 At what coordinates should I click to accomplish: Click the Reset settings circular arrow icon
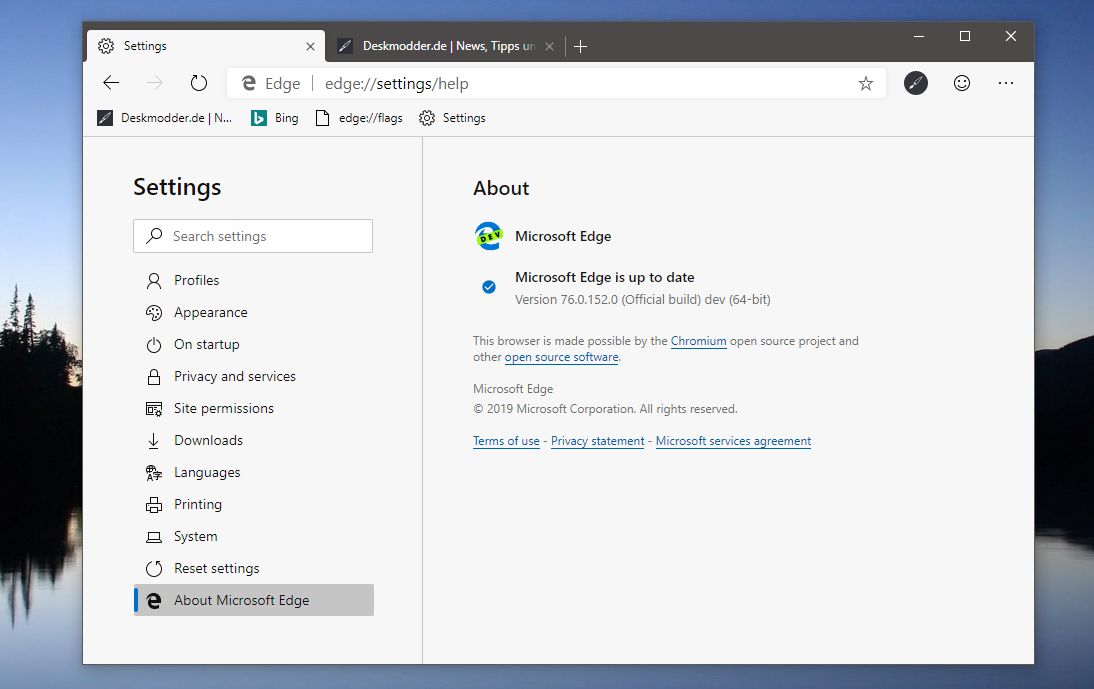point(153,568)
